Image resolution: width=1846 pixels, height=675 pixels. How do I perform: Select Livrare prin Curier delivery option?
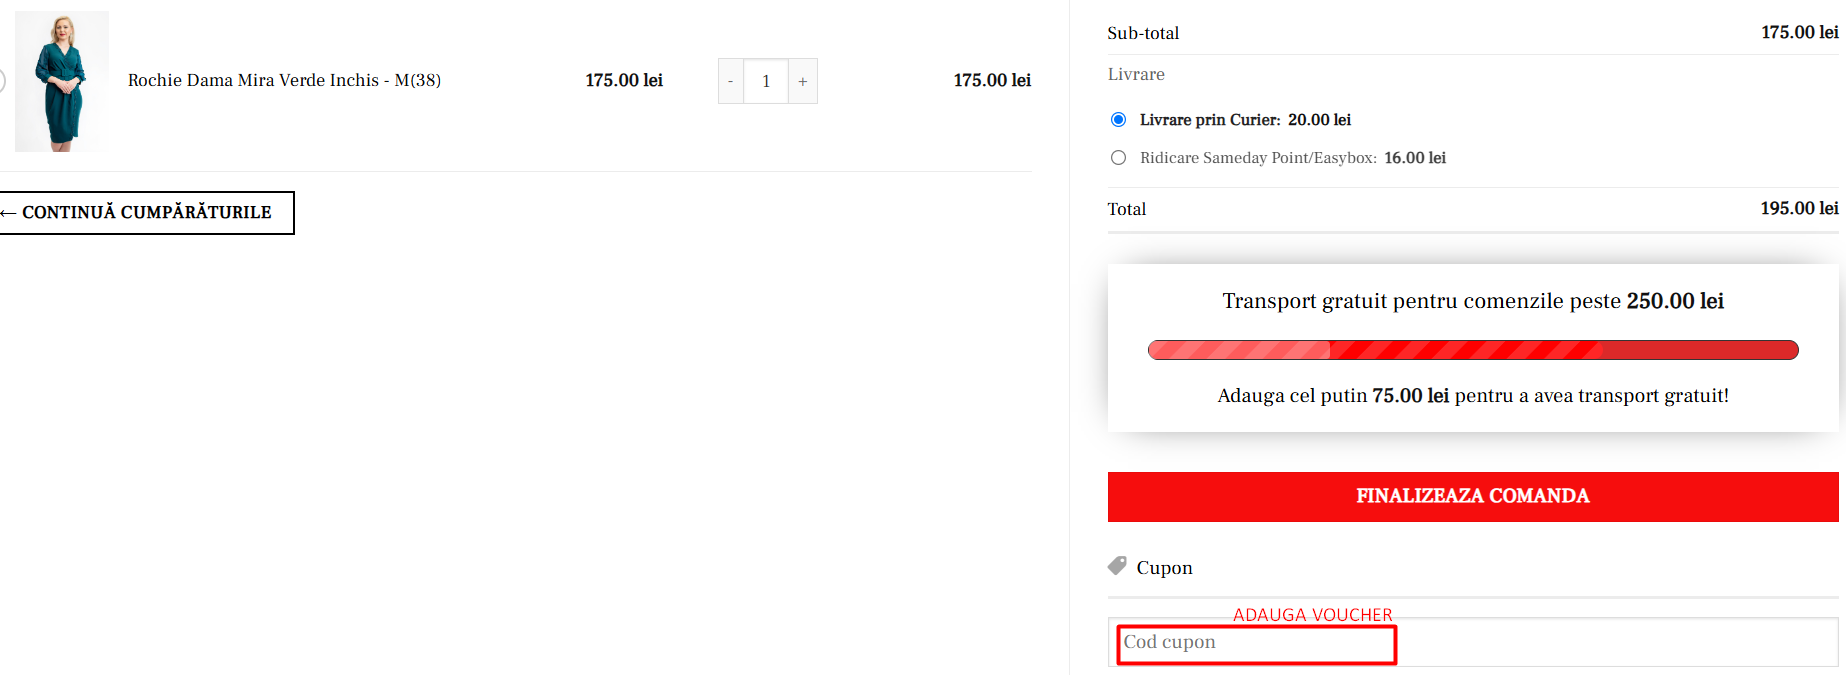[1118, 120]
